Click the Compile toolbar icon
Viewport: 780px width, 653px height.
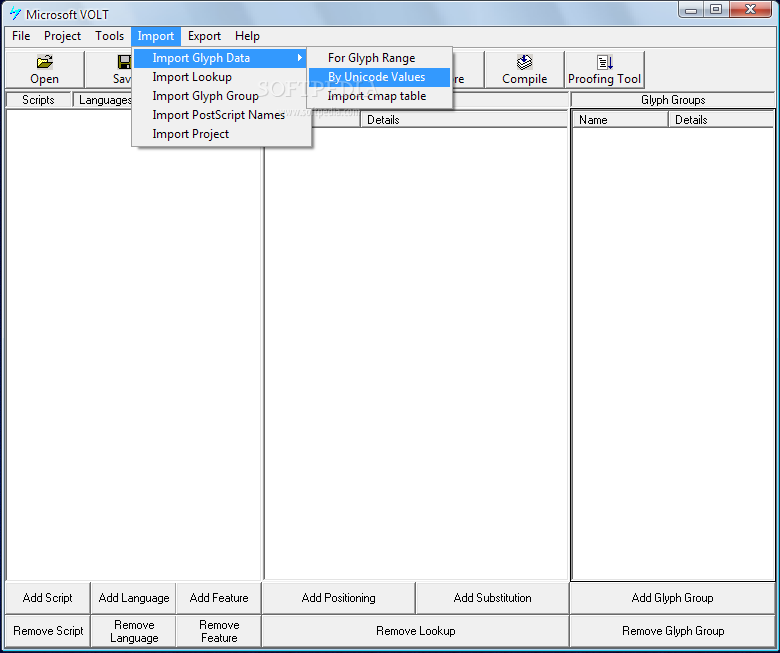pyautogui.click(x=524, y=62)
